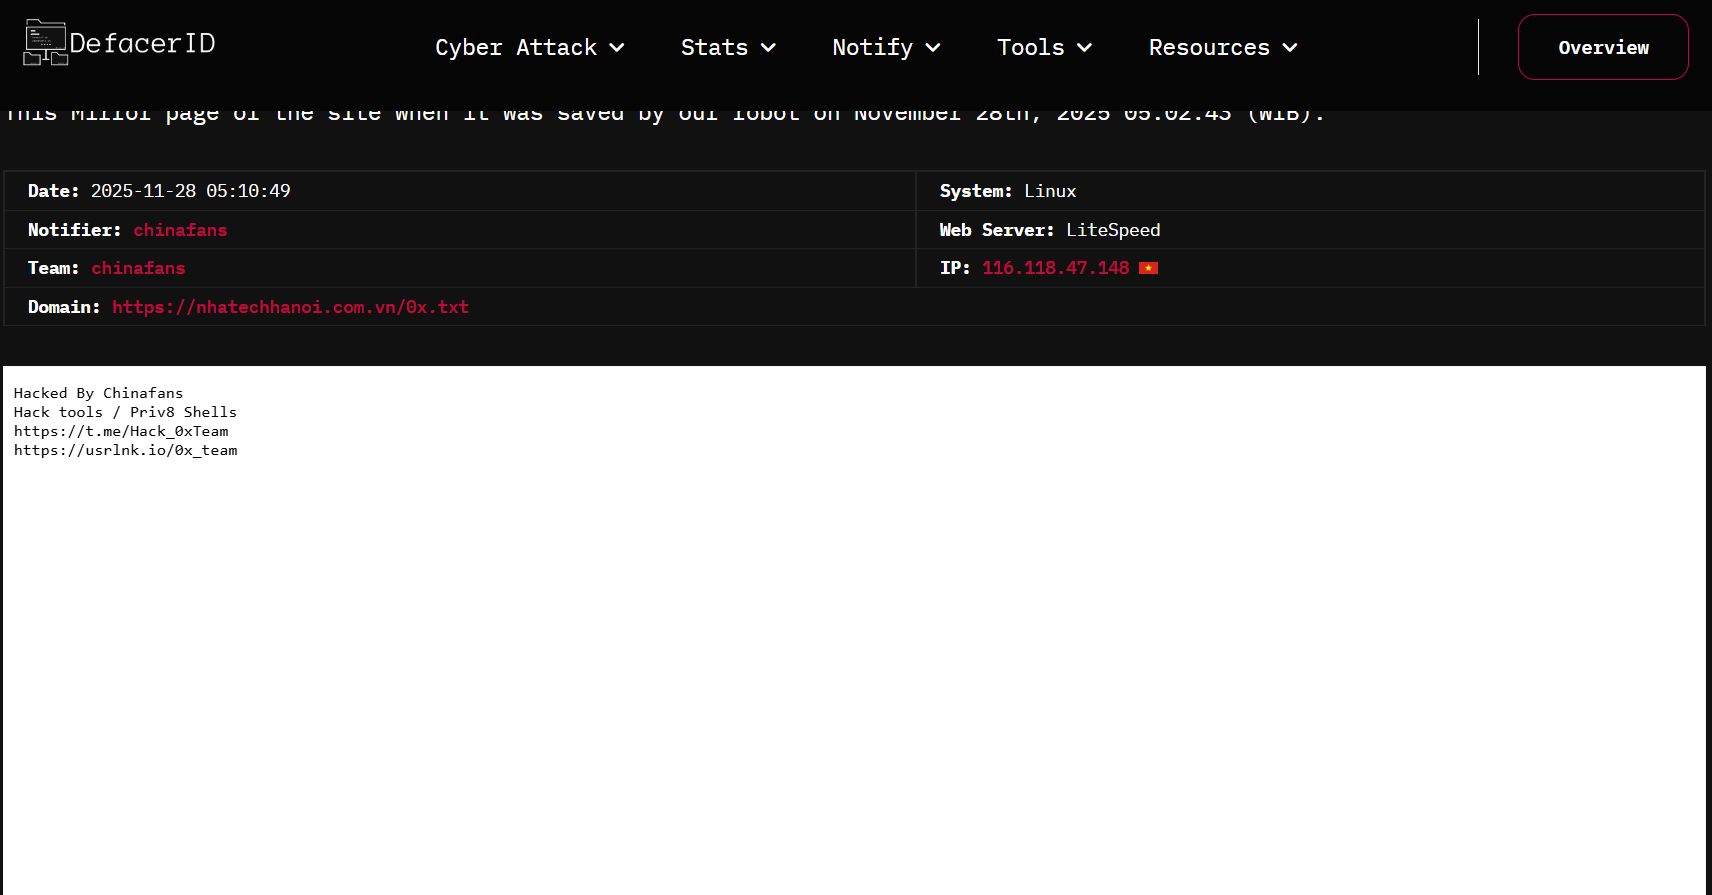Open the nhatechhanoi.com.vn domain link

tap(290, 307)
